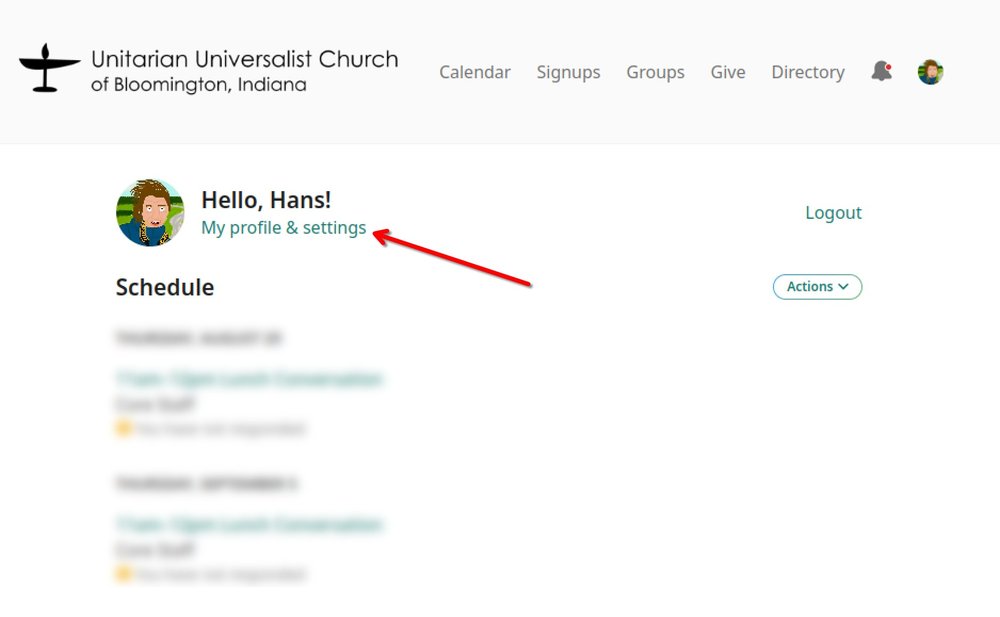Go to Signups
1000x617 pixels.
tap(568, 73)
